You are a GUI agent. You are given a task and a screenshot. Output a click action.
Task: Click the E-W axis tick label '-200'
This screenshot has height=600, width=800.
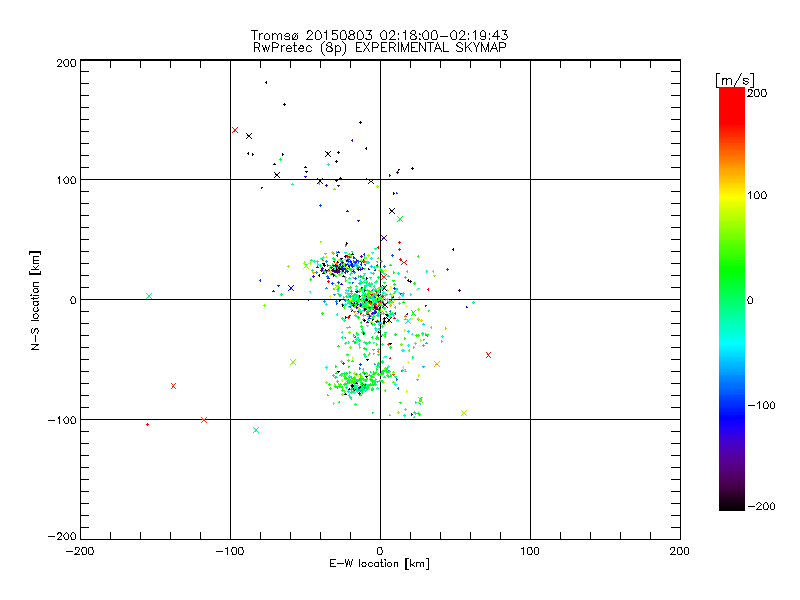click(80, 551)
